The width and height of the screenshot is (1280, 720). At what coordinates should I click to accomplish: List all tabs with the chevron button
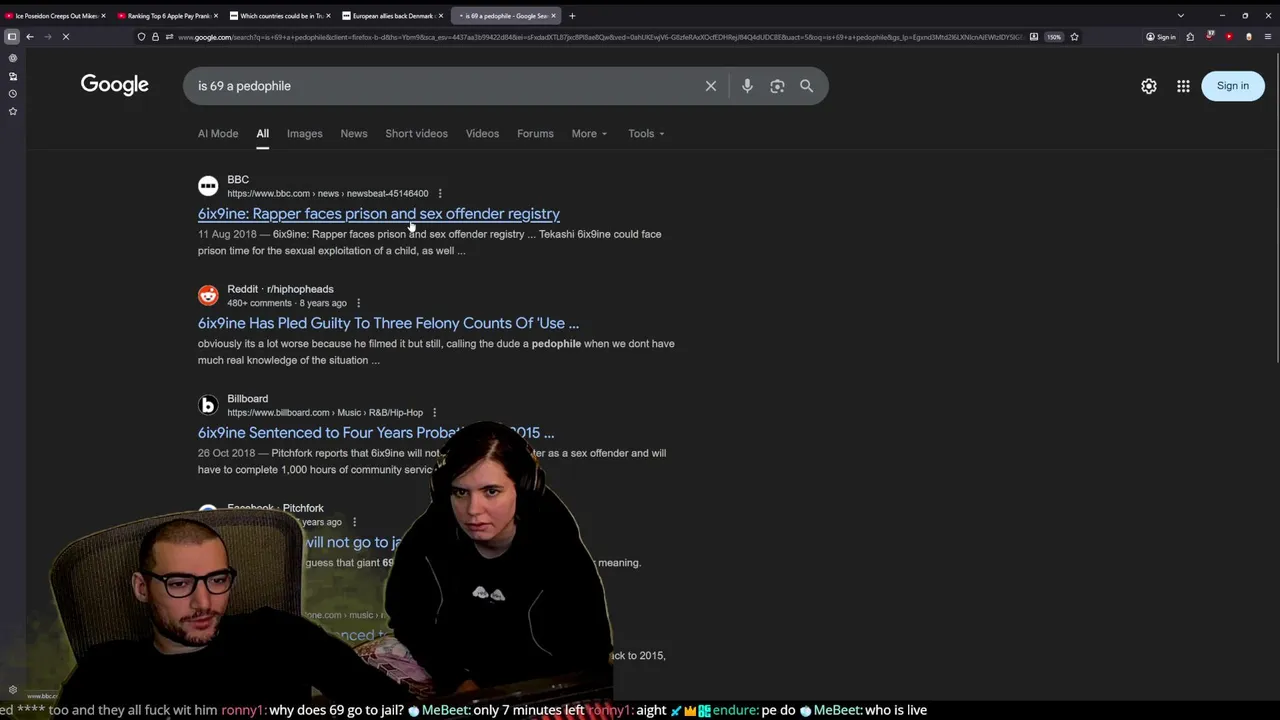(x=1181, y=16)
